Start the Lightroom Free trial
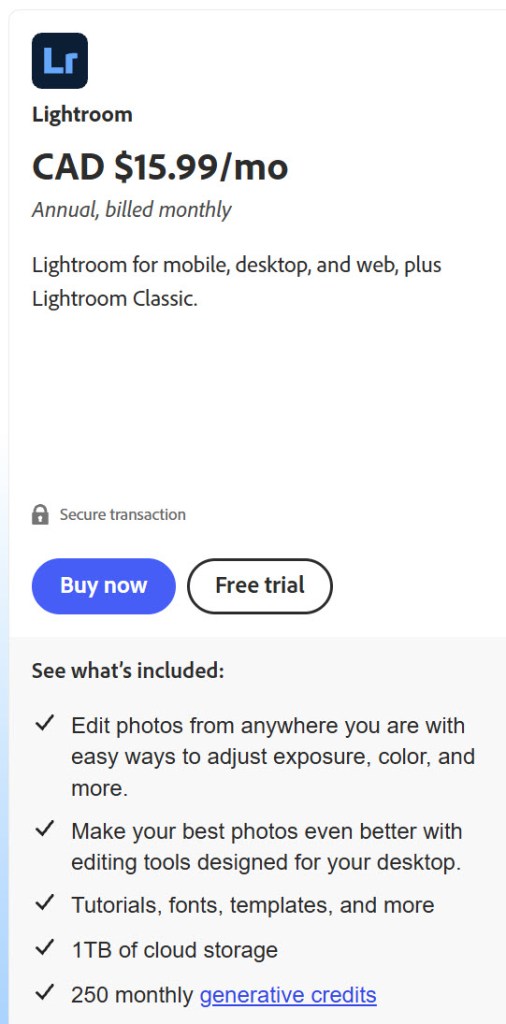Image resolution: width=506 pixels, height=1024 pixels. [x=260, y=586]
